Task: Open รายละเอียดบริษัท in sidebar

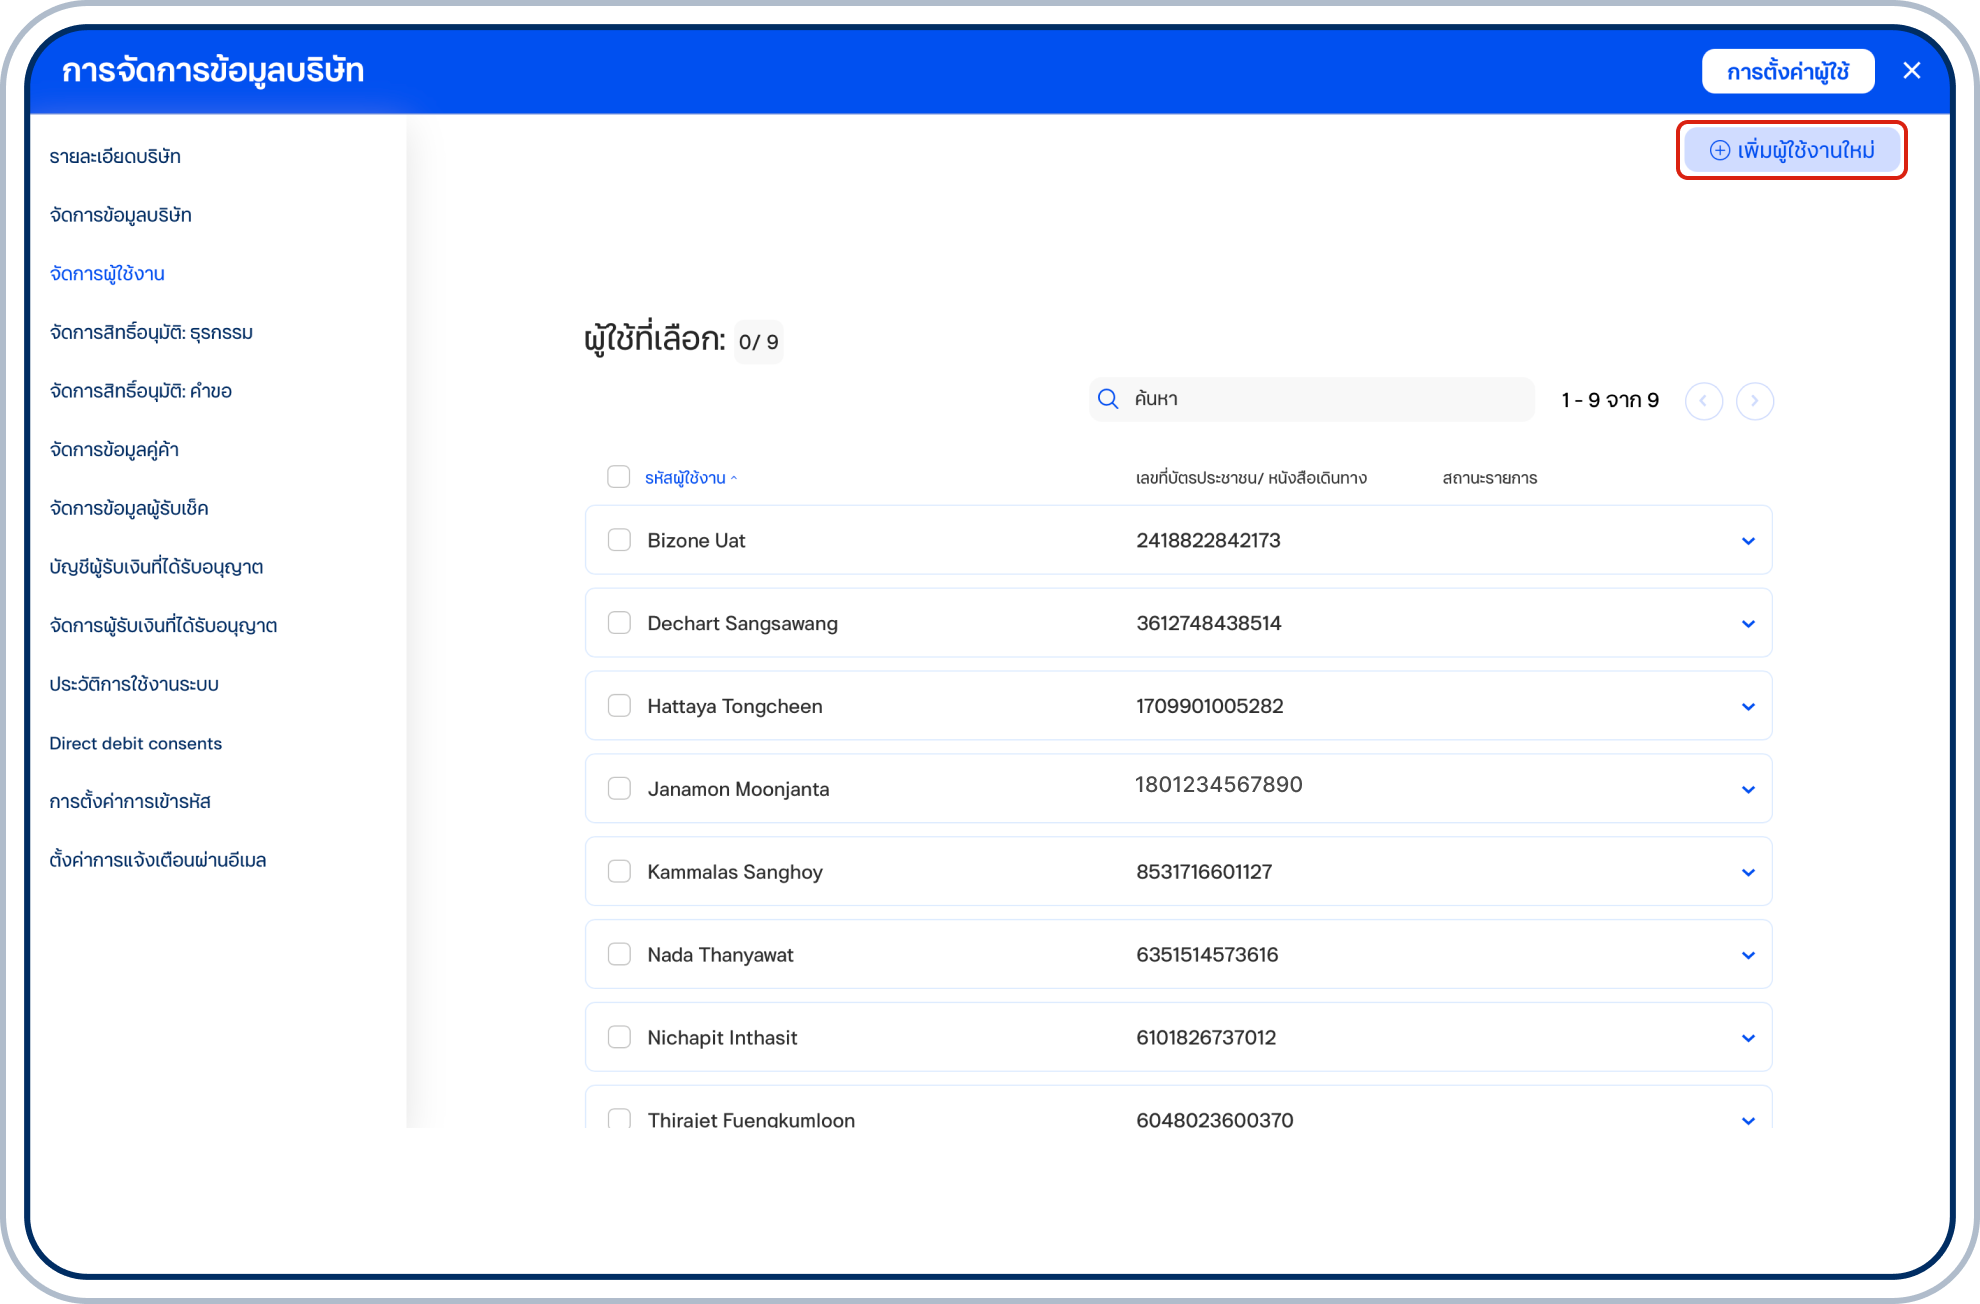Action: [115, 157]
